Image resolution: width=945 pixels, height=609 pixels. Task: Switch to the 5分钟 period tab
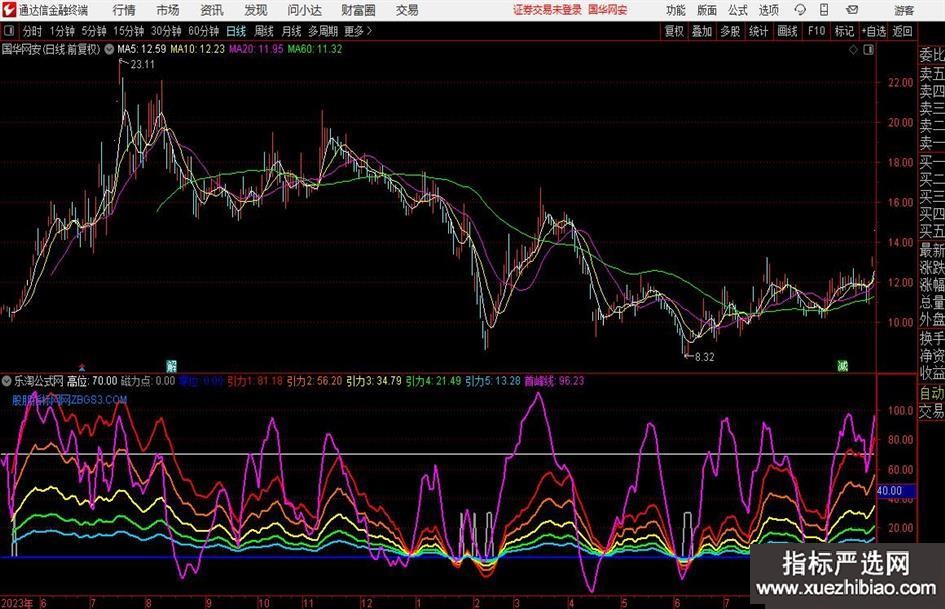93,31
